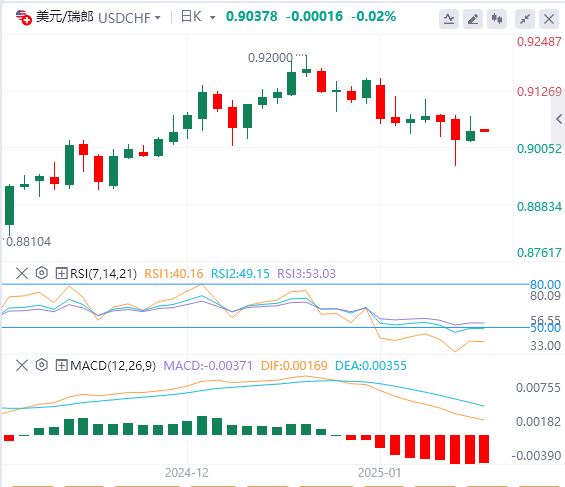Open the candlestick indicator settings icon

click(x=497, y=19)
